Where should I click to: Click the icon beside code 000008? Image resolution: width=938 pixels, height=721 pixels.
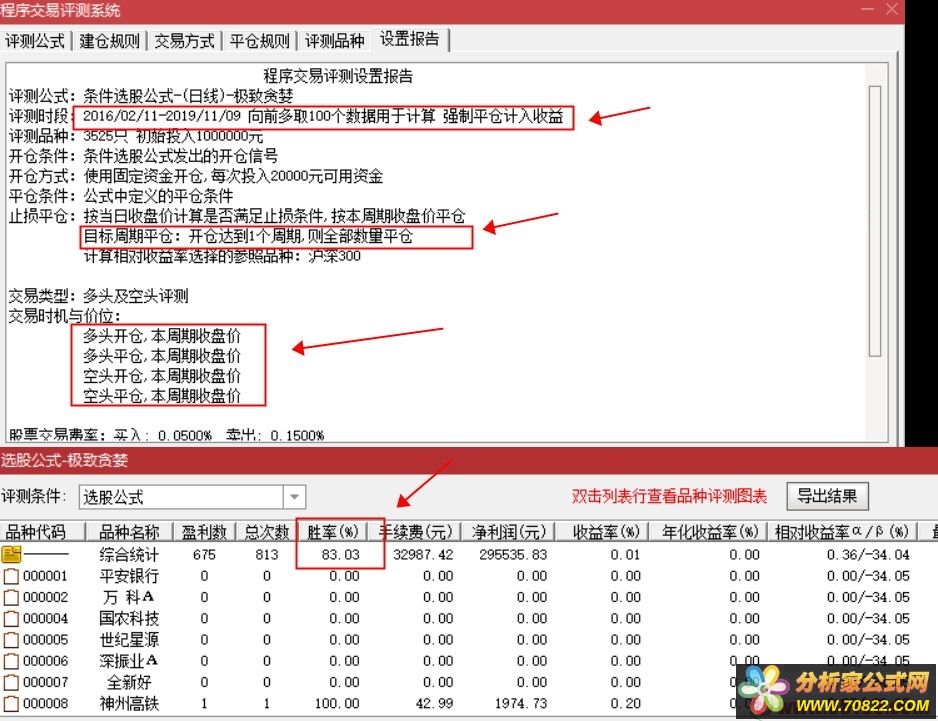(11, 704)
